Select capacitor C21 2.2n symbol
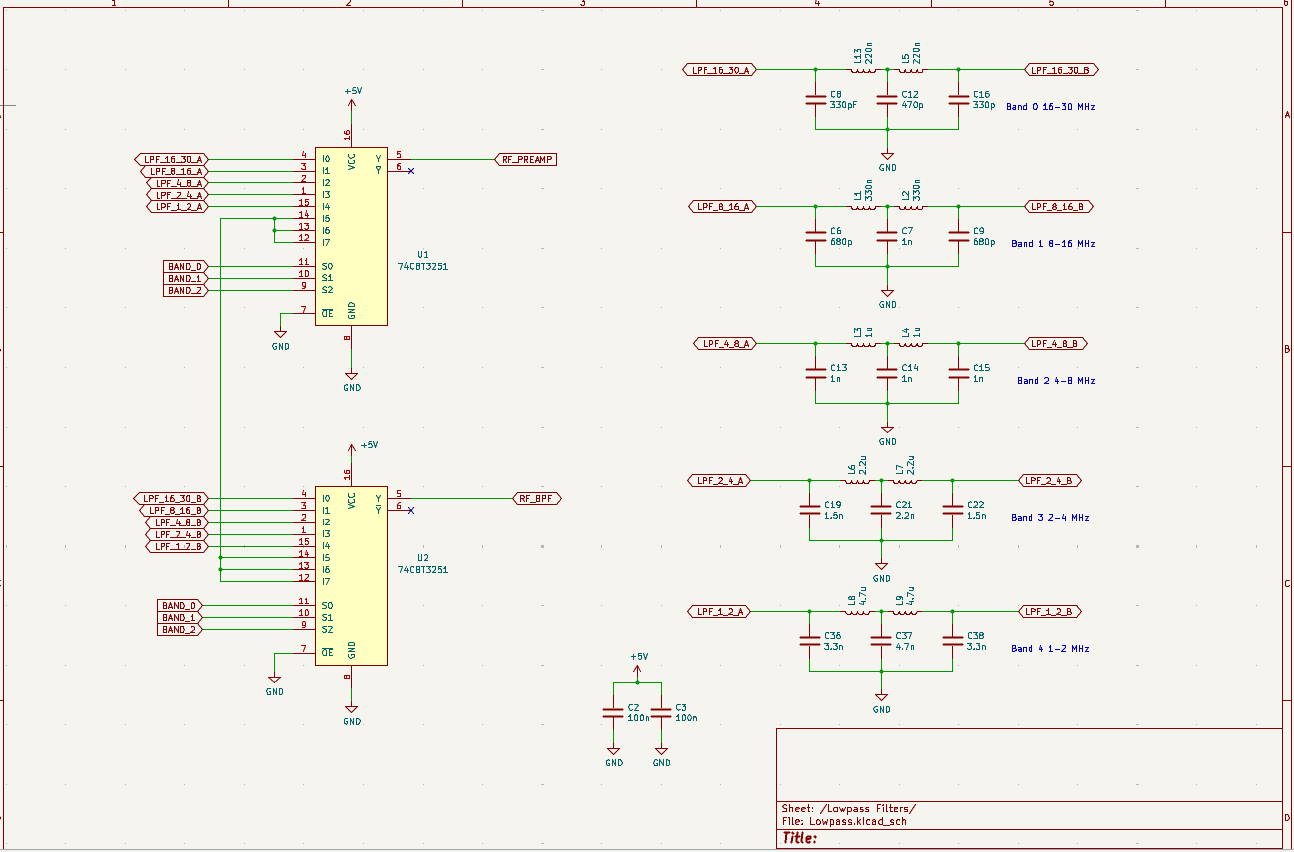Viewport: 1294px width, 852px height. (881, 510)
